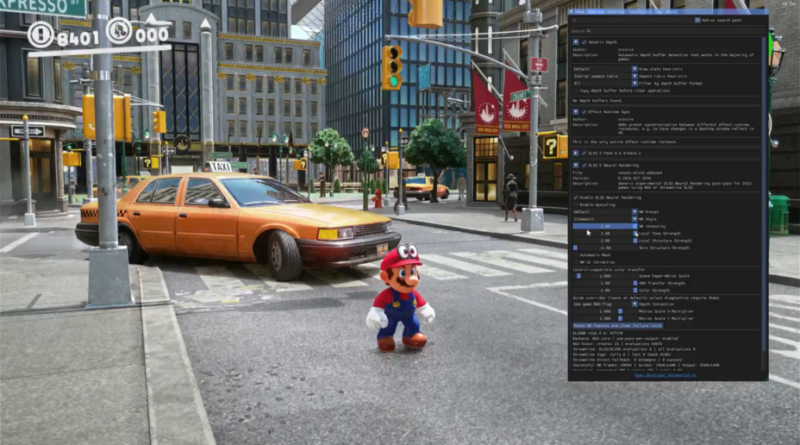The image size is (800, 445).
Task: Click the Color Strength slider
Action: tap(605, 290)
